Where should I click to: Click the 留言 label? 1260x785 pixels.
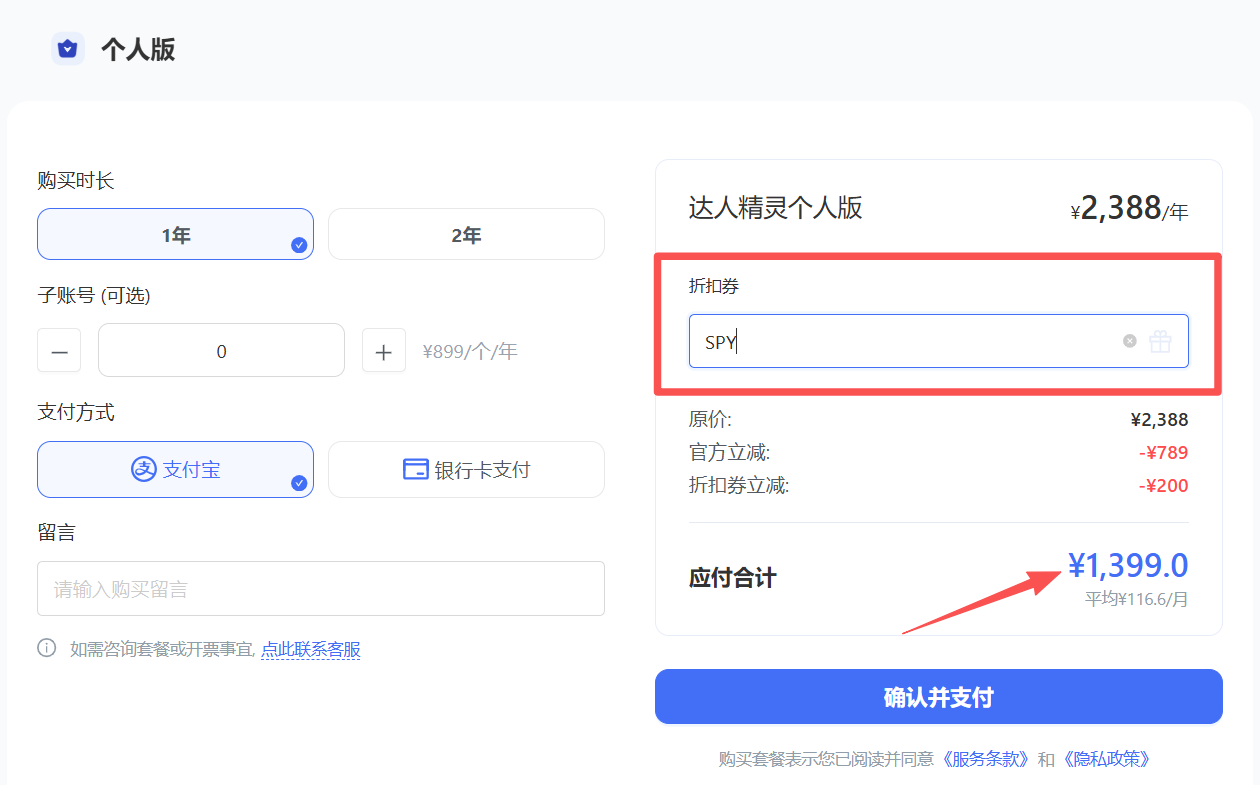(56, 532)
